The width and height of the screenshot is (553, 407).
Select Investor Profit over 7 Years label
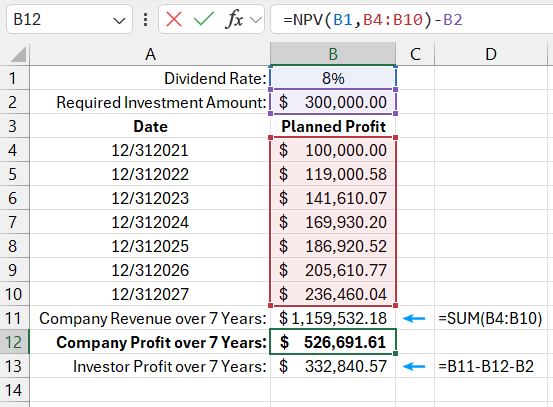[x=150, y=366]
